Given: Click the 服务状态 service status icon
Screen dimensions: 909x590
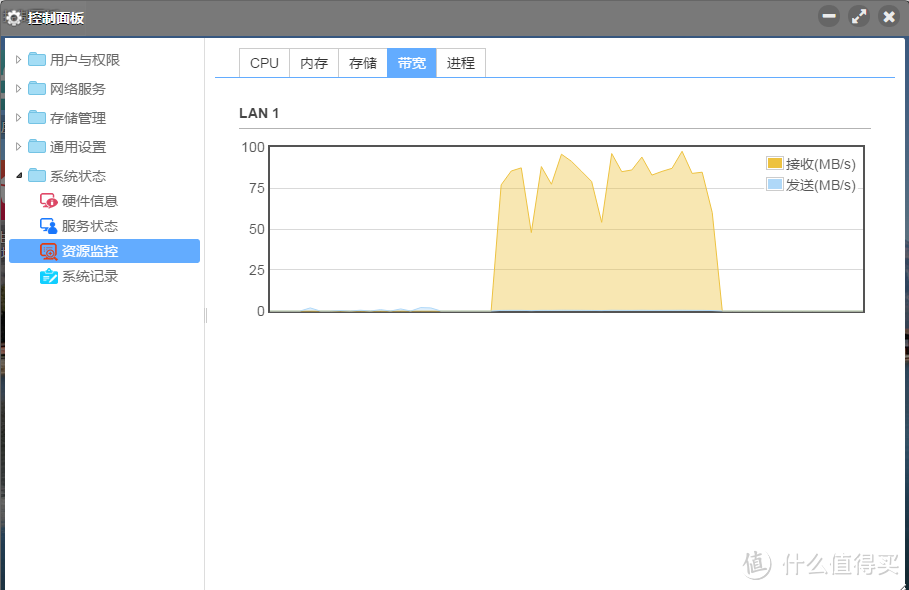Looking at the screenshot, I should click(x=49, y=225).
